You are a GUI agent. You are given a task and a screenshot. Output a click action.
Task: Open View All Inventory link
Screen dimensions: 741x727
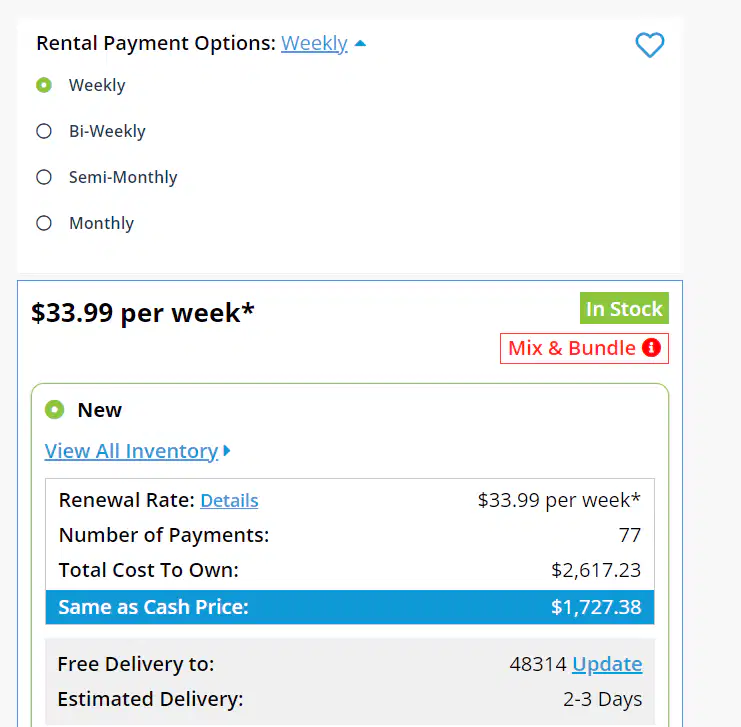(x=131, y=451)
